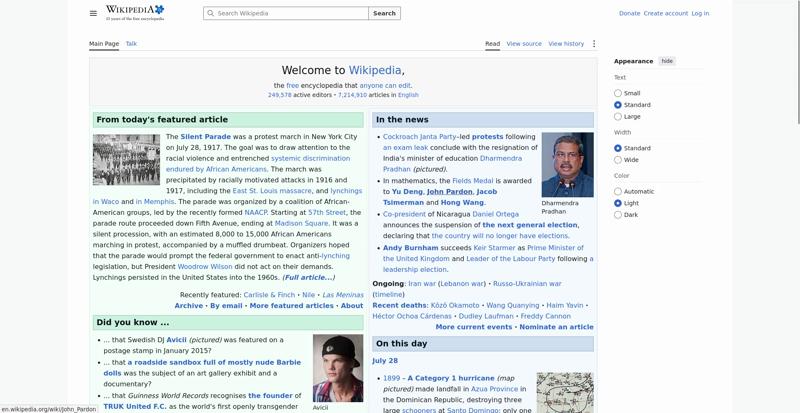The width and height of the screenshot is (800, 413).
Task: Select Automatic color mode
Action: click(x=618, y=192)
